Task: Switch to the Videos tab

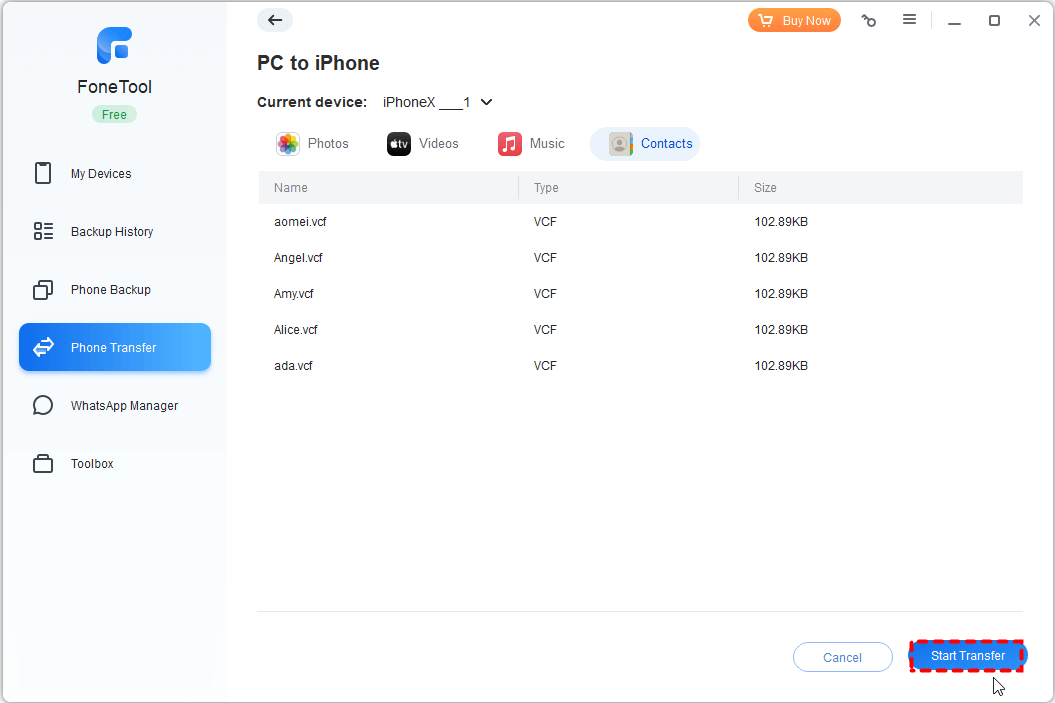Action: [x=423, y=144]
